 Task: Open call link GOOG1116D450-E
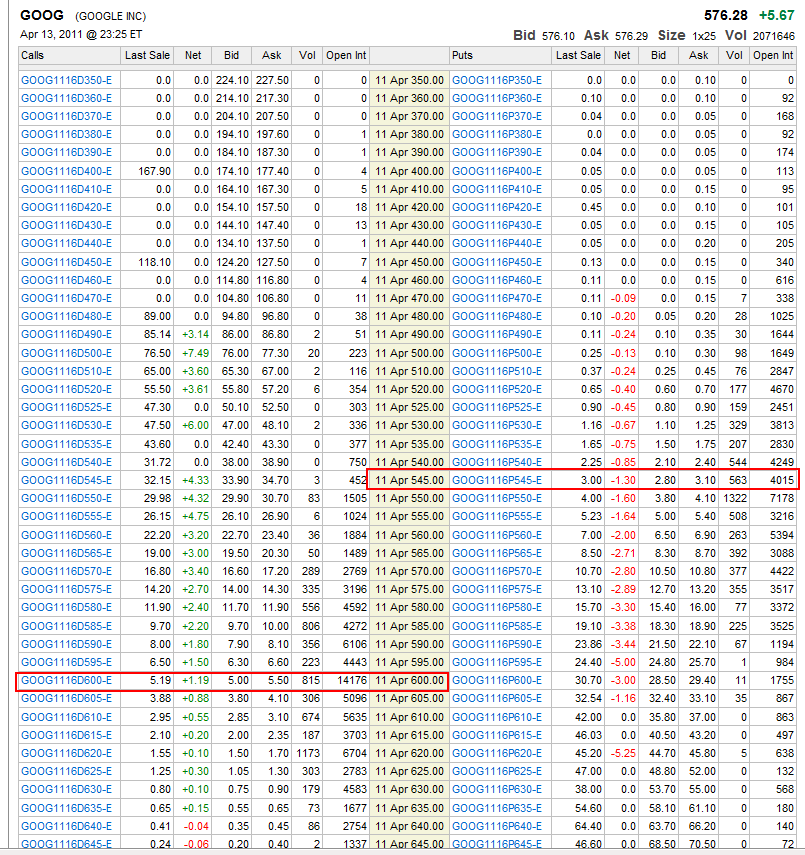tap(66, 262)
